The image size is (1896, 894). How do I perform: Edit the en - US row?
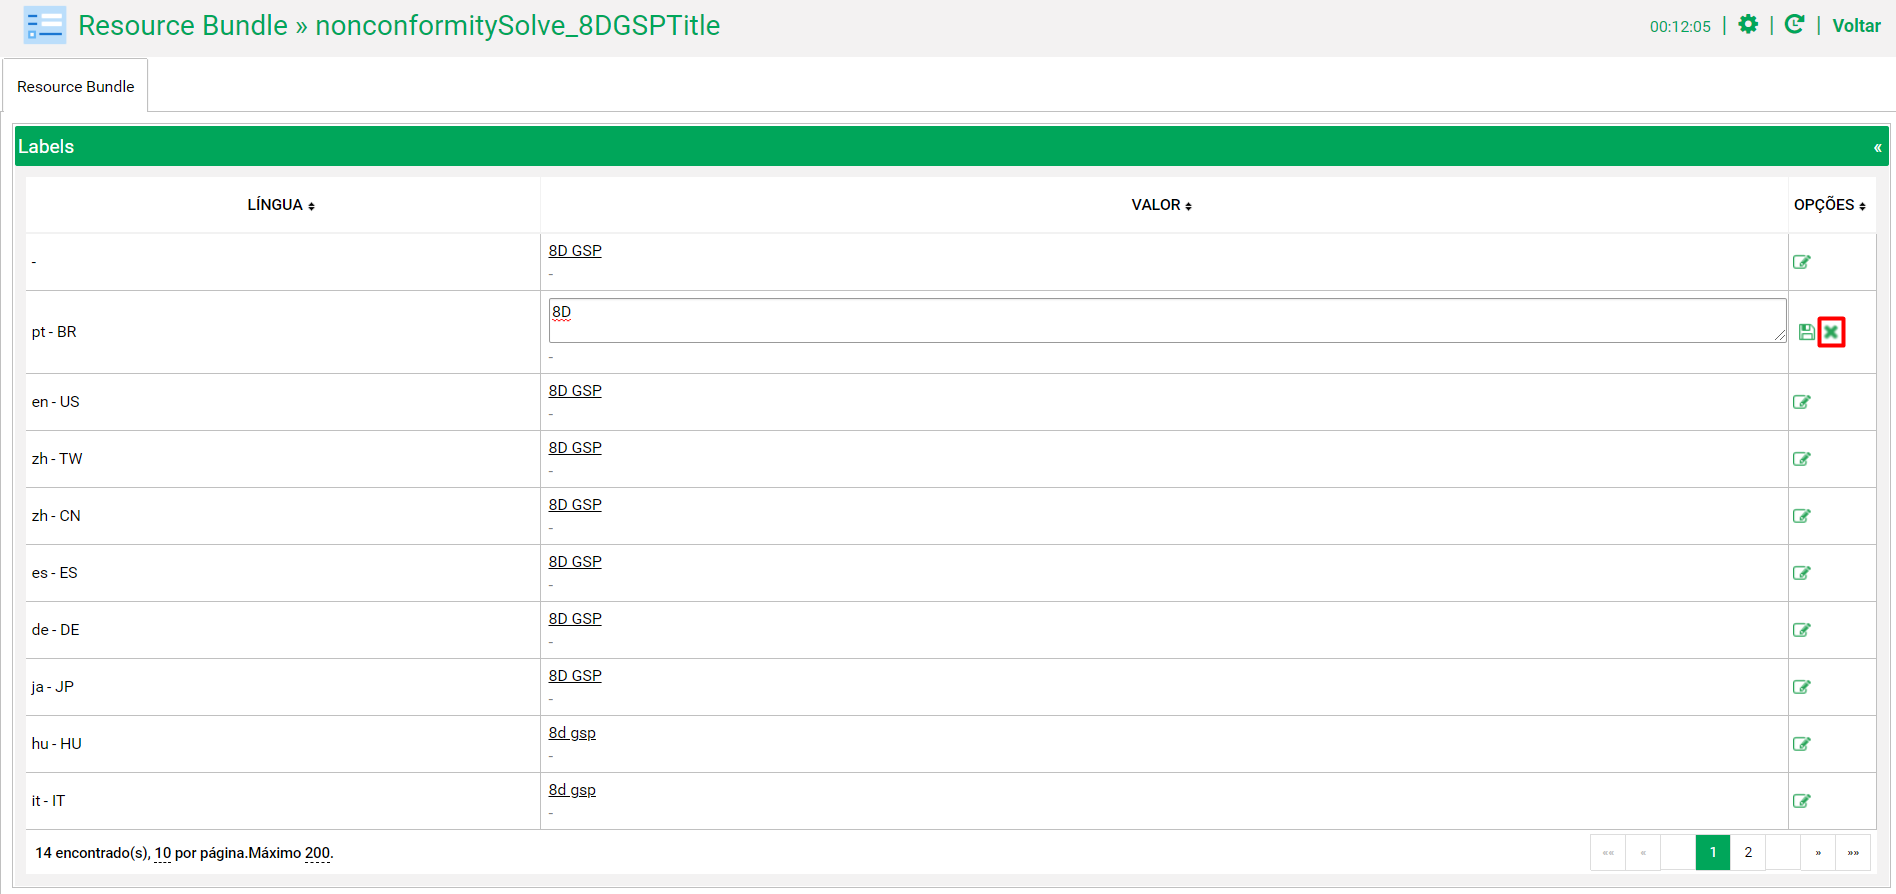(1802, 402)
